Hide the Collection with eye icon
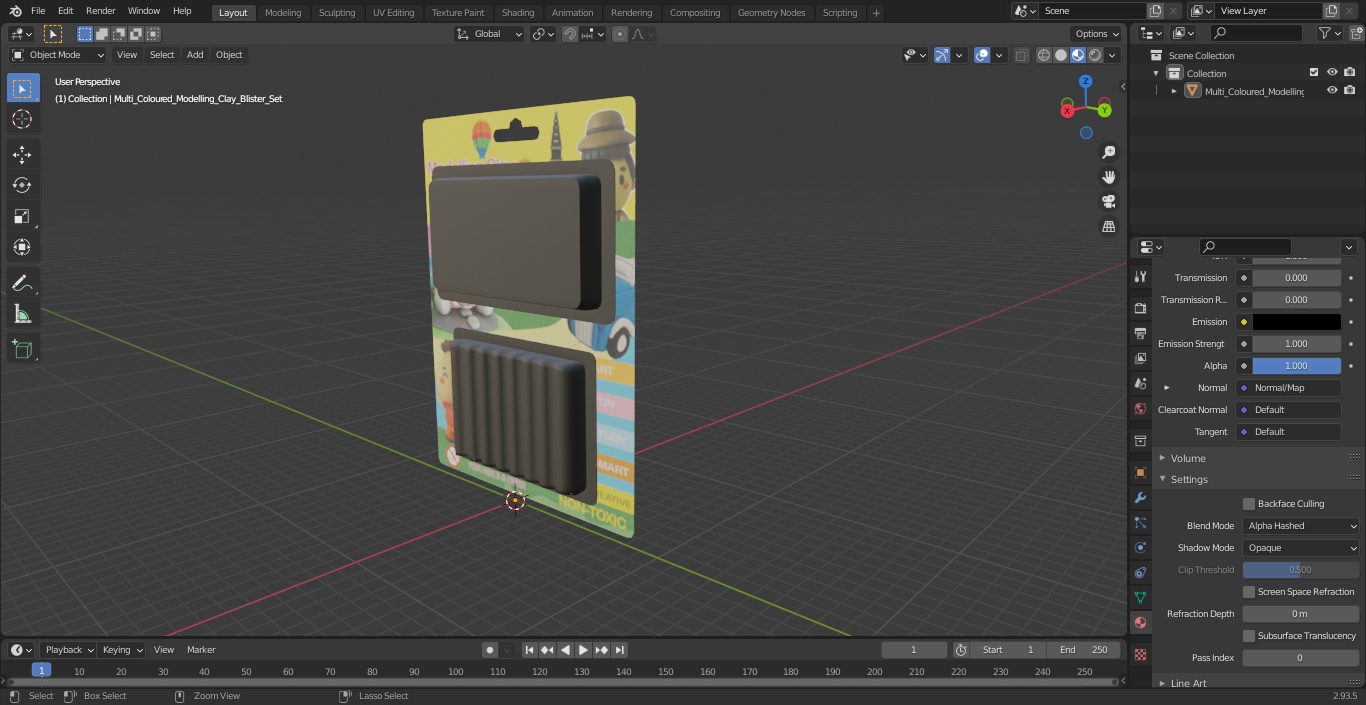 click(1332, 73)
